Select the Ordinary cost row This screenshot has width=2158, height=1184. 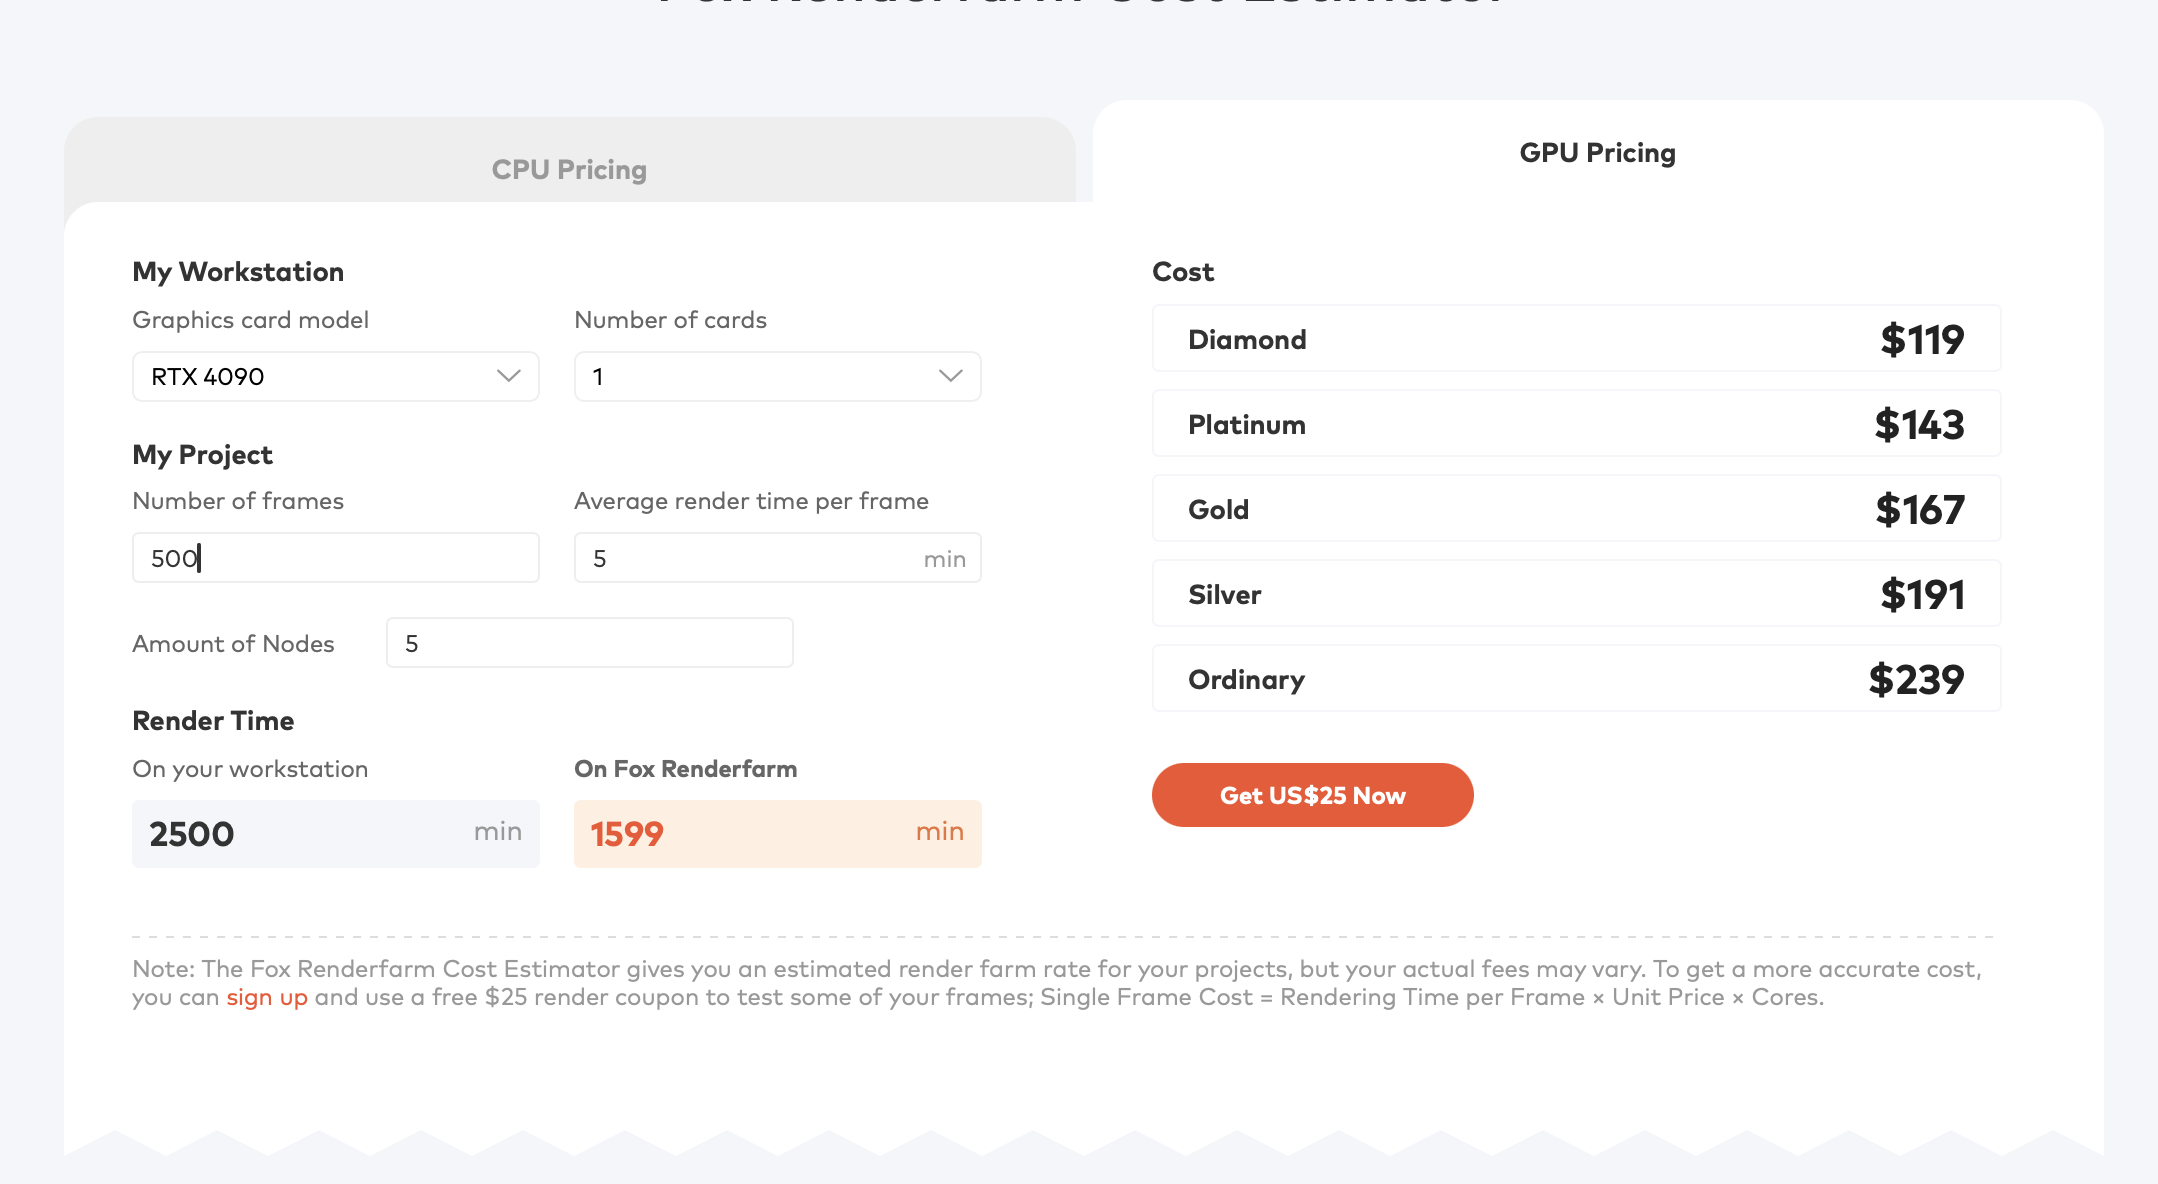click(x=1576, y=679)
